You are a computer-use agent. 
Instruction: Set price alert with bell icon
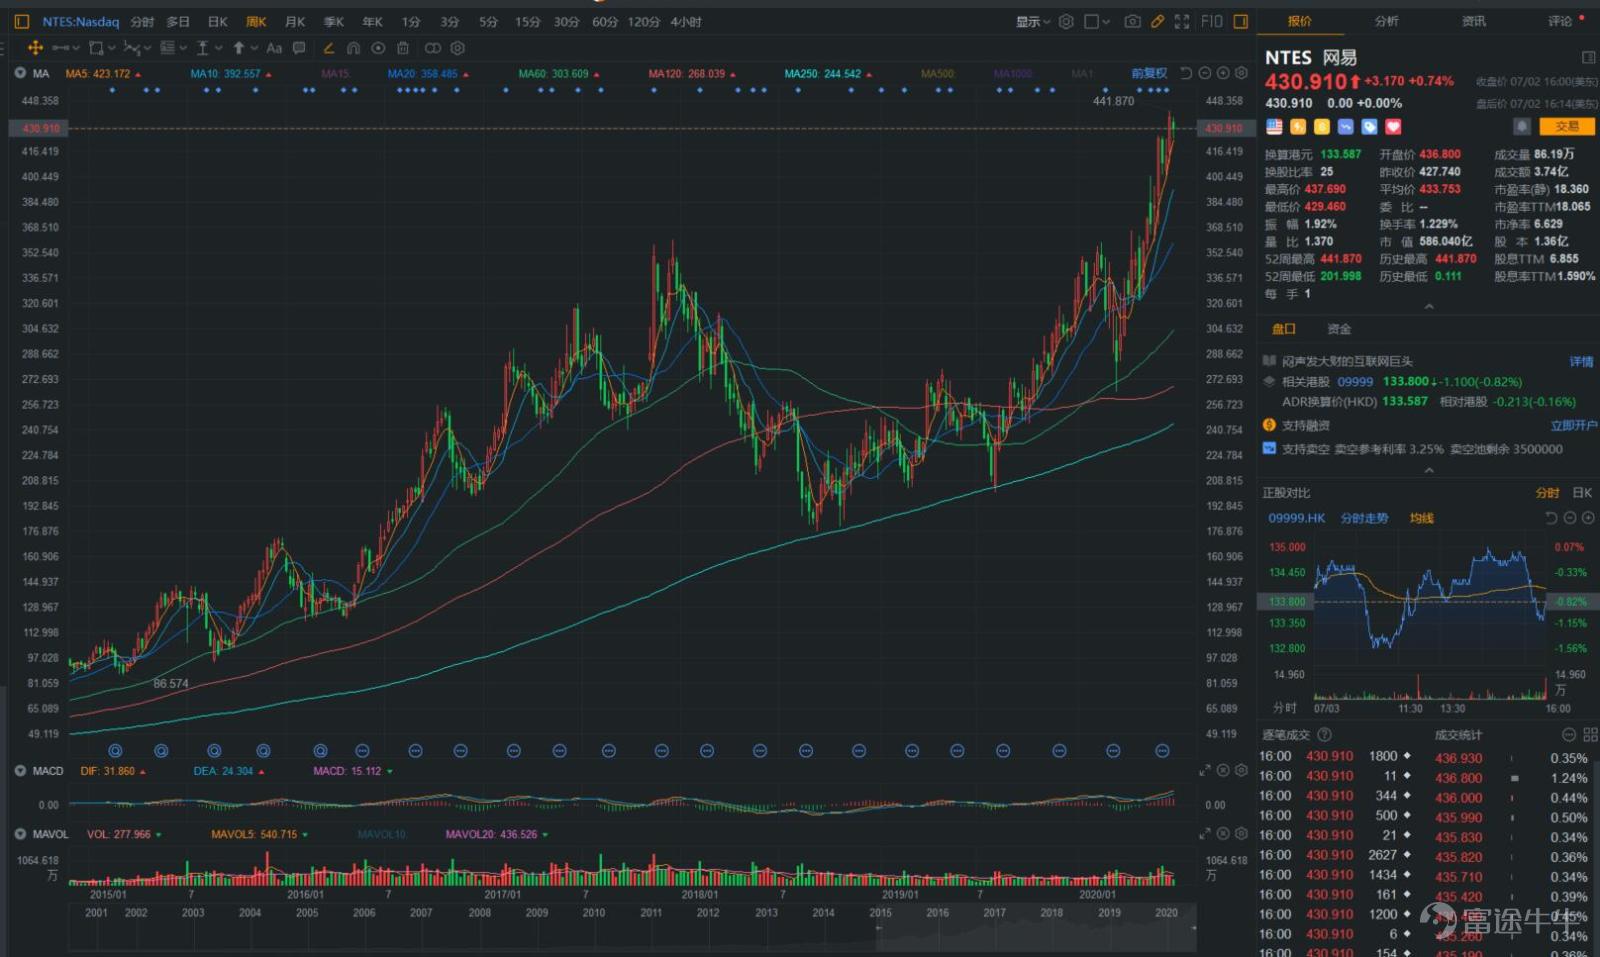point(1521,126)
